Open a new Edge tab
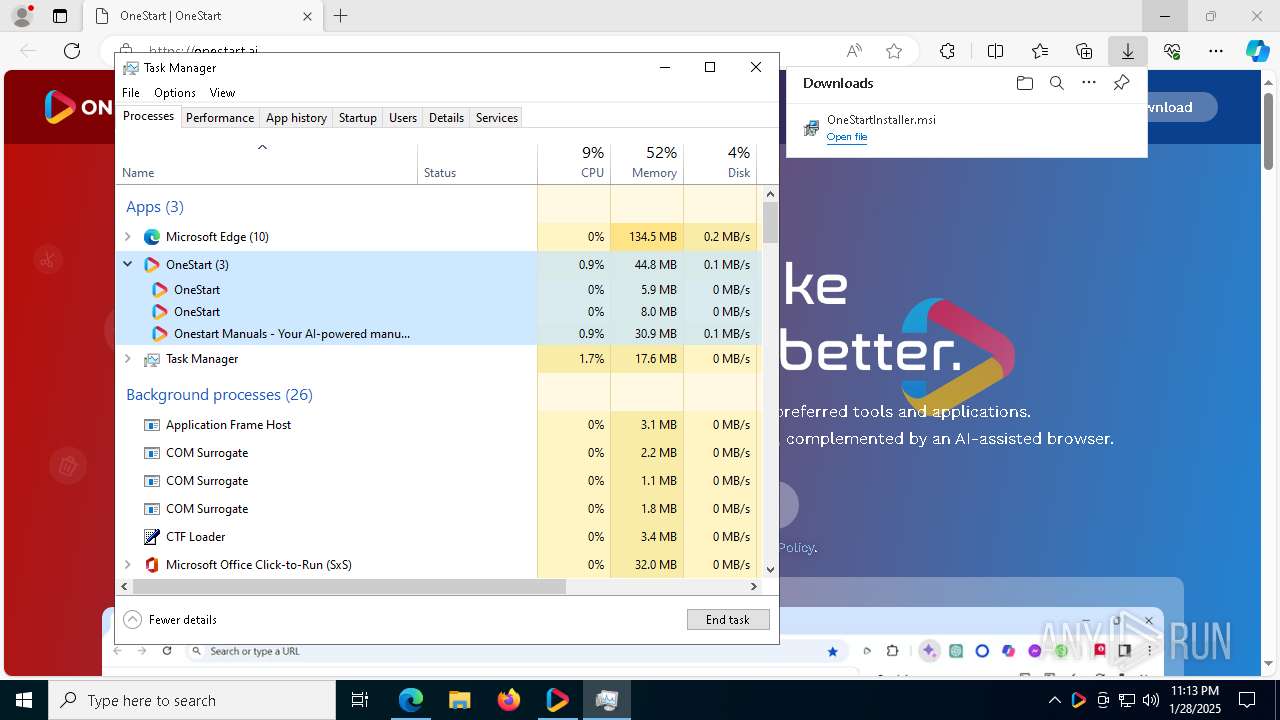The image size is (1280, 720). point(341,16)
